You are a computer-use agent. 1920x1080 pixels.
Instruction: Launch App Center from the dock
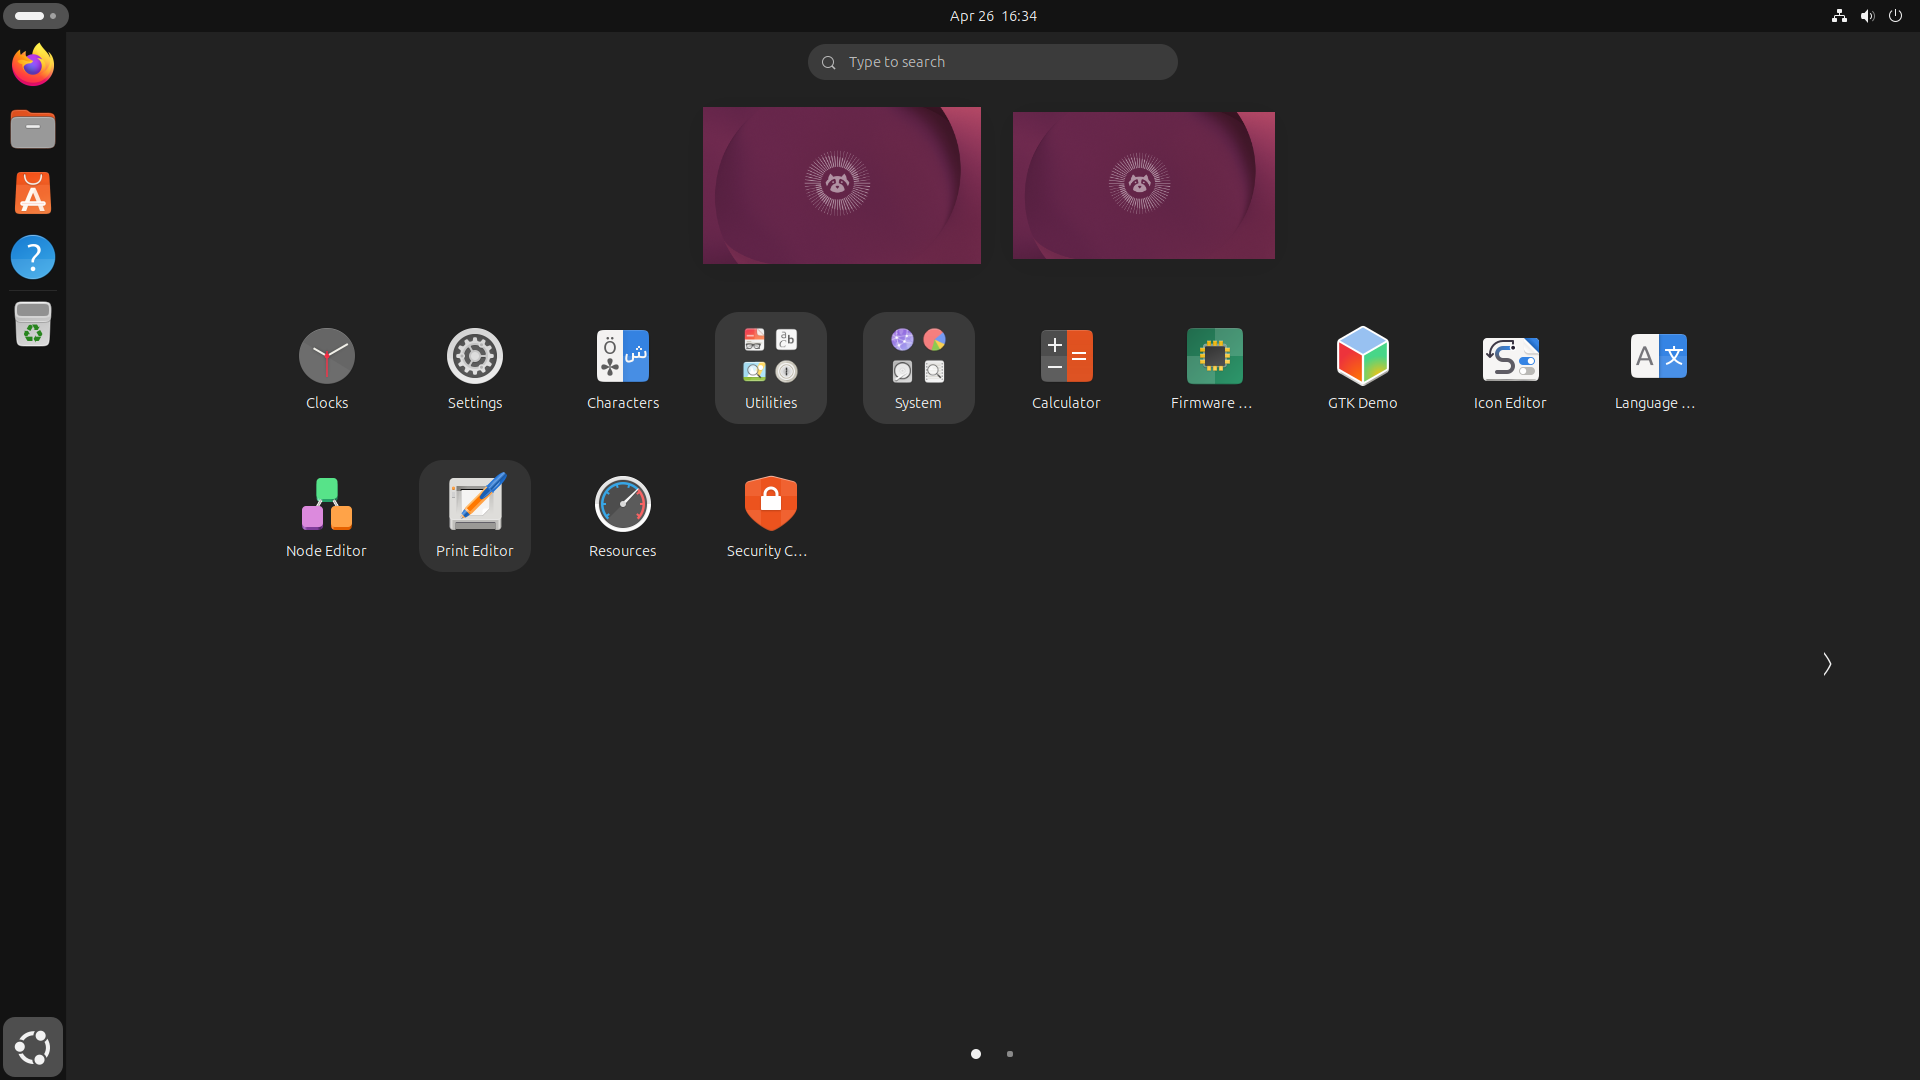click(33, 193)
